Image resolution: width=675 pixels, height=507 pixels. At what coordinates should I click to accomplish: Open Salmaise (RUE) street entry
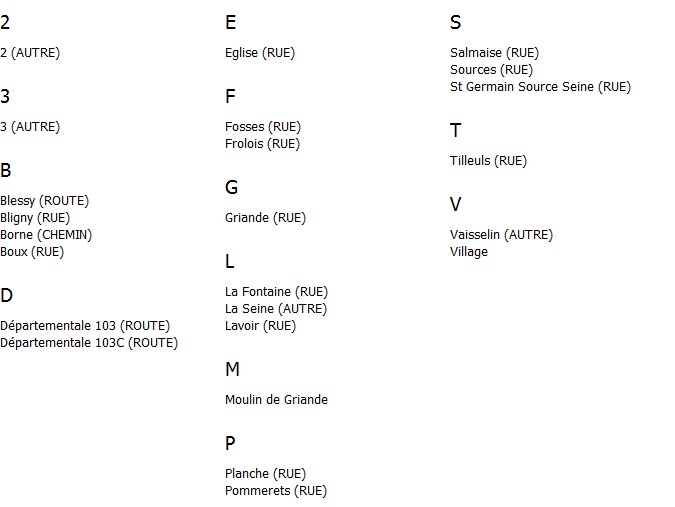(495, 53)
